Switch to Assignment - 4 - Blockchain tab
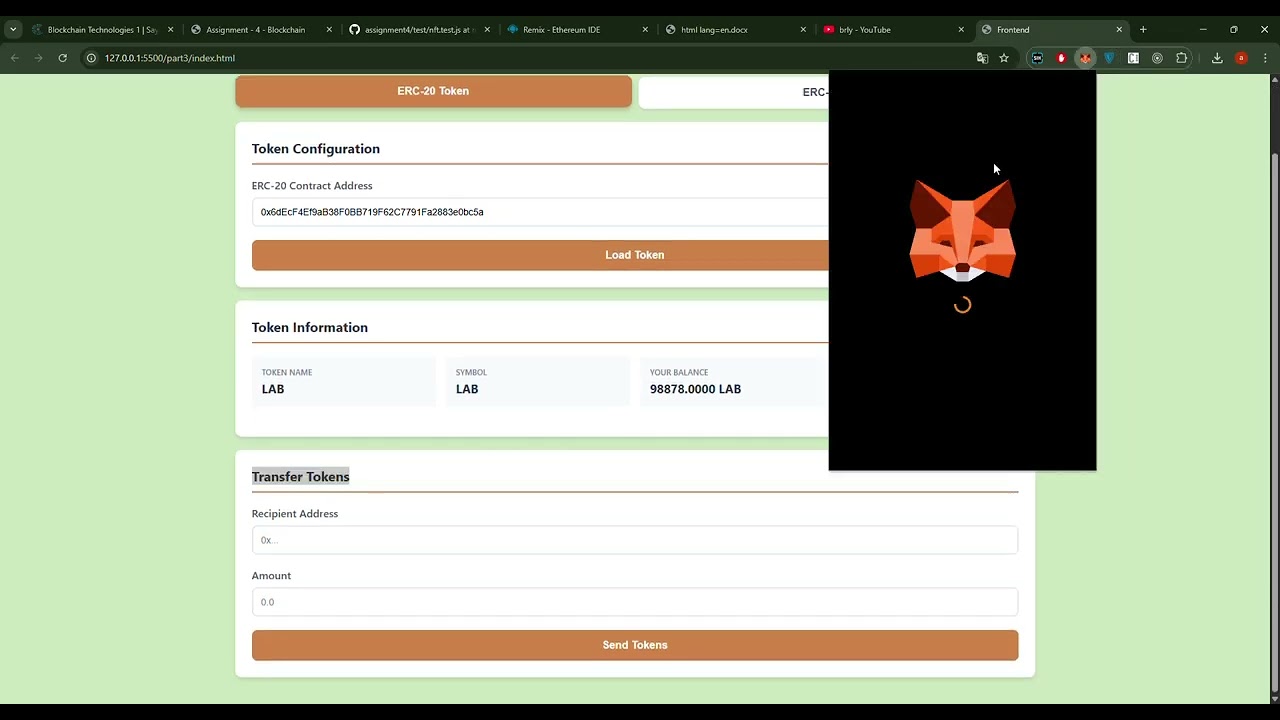This screenshot has width=1280, height=720. (259, 29)
